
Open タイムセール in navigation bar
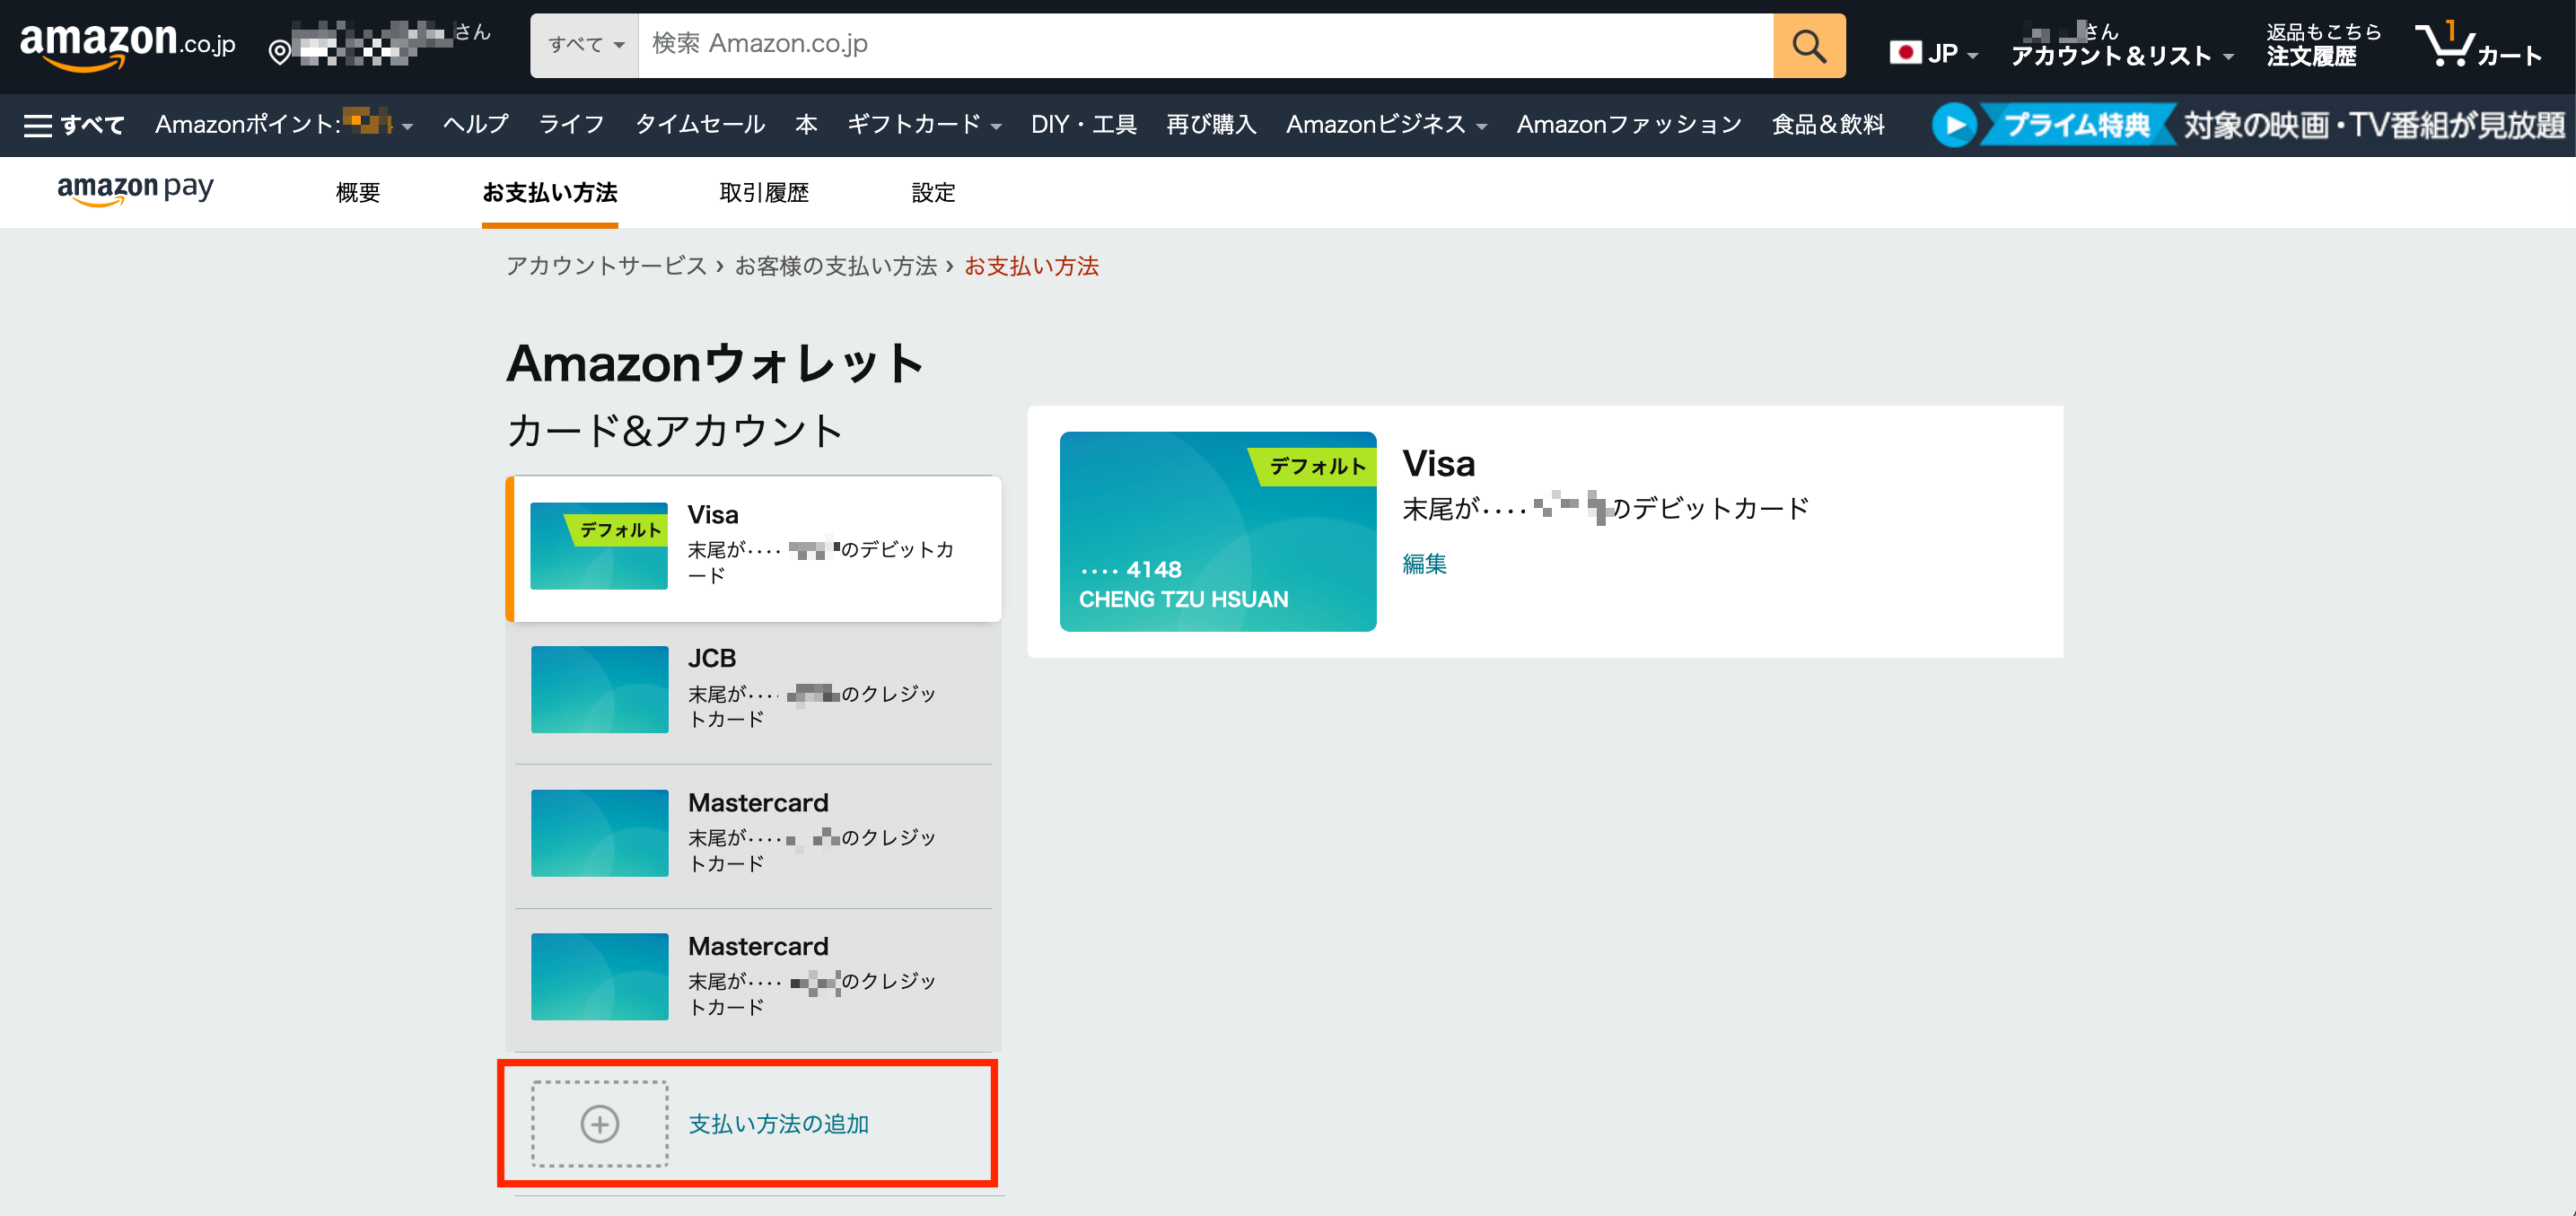point(700,124)
